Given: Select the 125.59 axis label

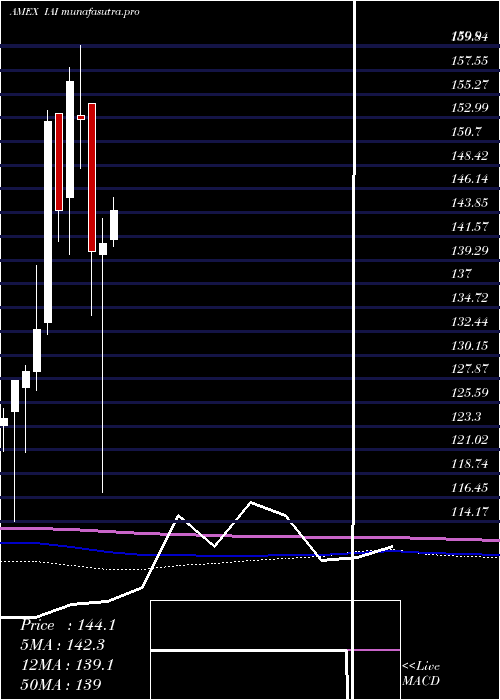Looking at the screenshot, I should click(x=469, y=393).
